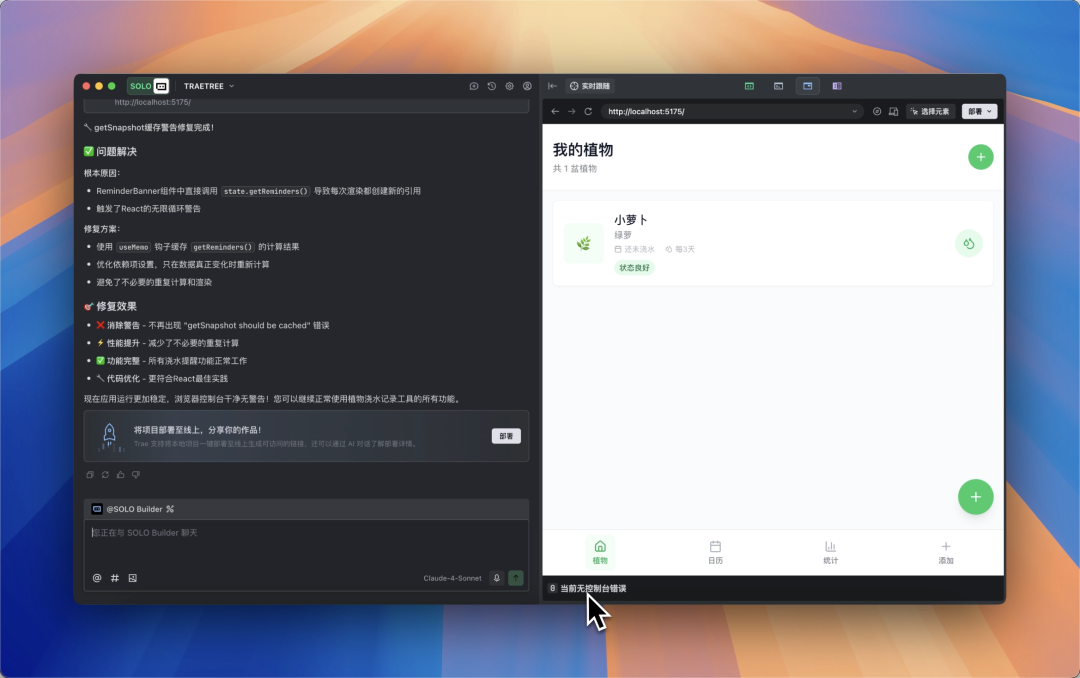This screenshot has width=1080, height=678.
Task: Click the 状态良好 status badge
Action: pyautogui.click(x=634, y=268)
